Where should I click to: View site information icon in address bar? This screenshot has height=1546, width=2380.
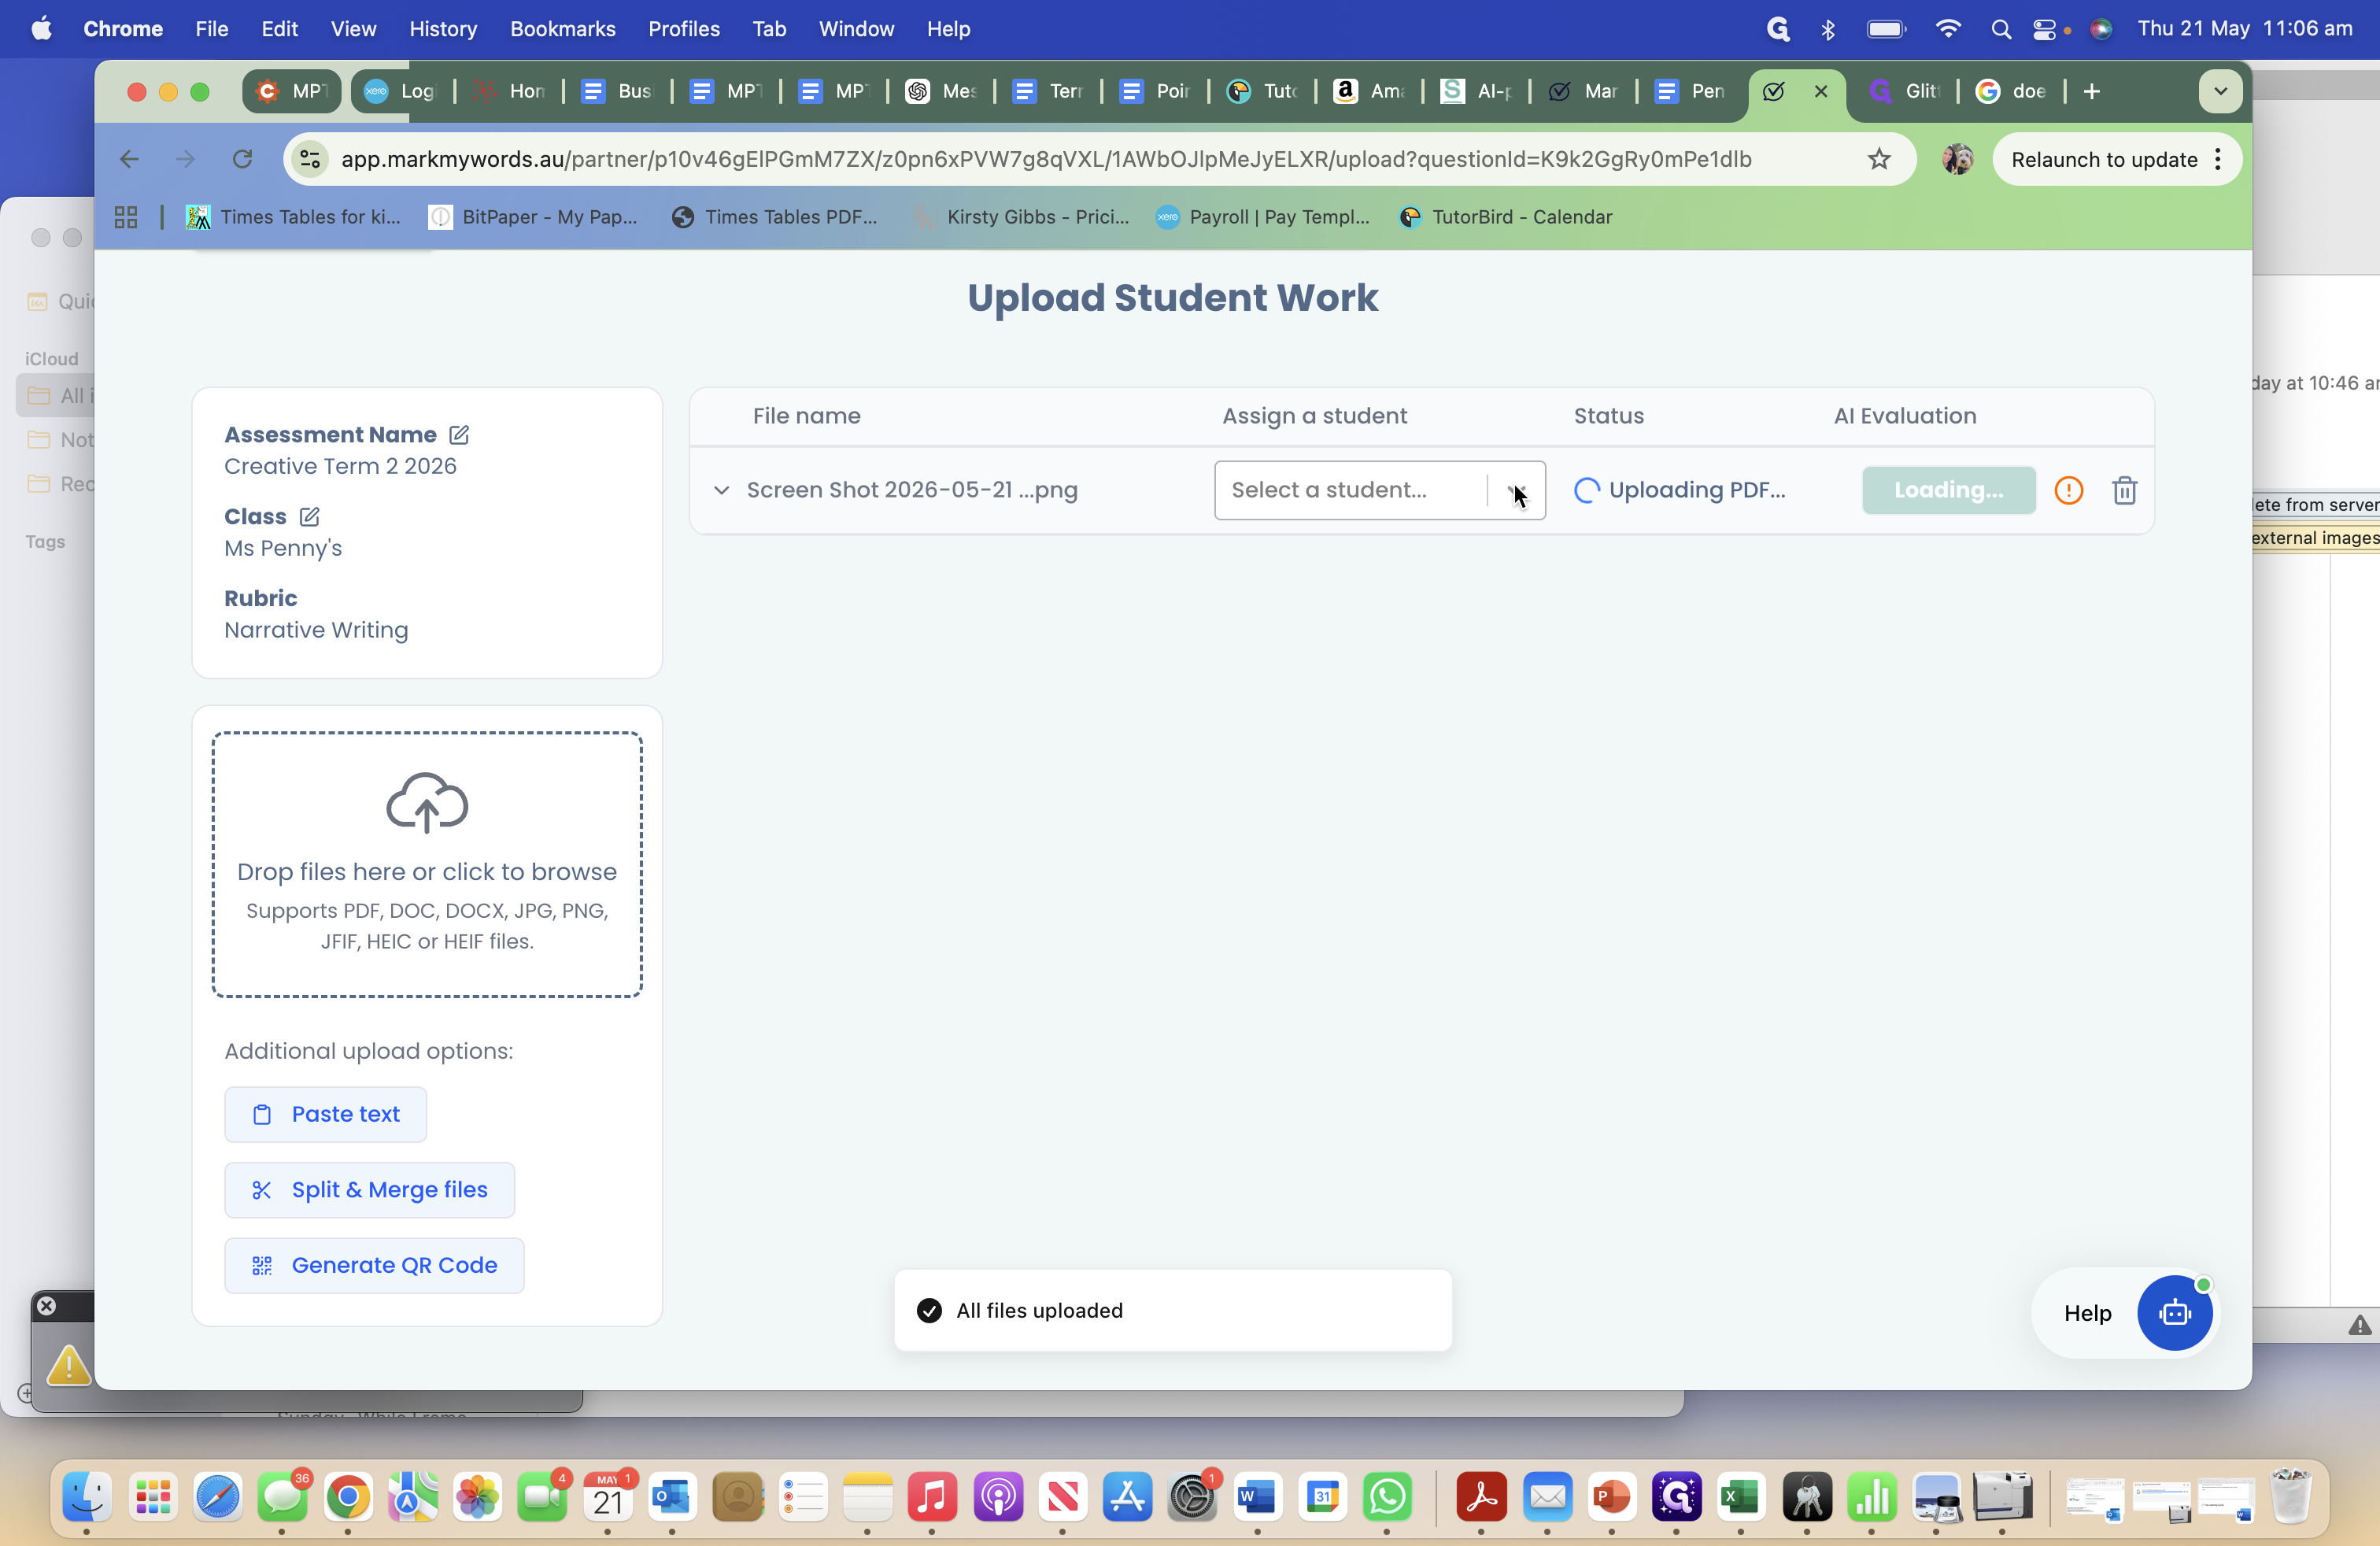tap(311, 159)
